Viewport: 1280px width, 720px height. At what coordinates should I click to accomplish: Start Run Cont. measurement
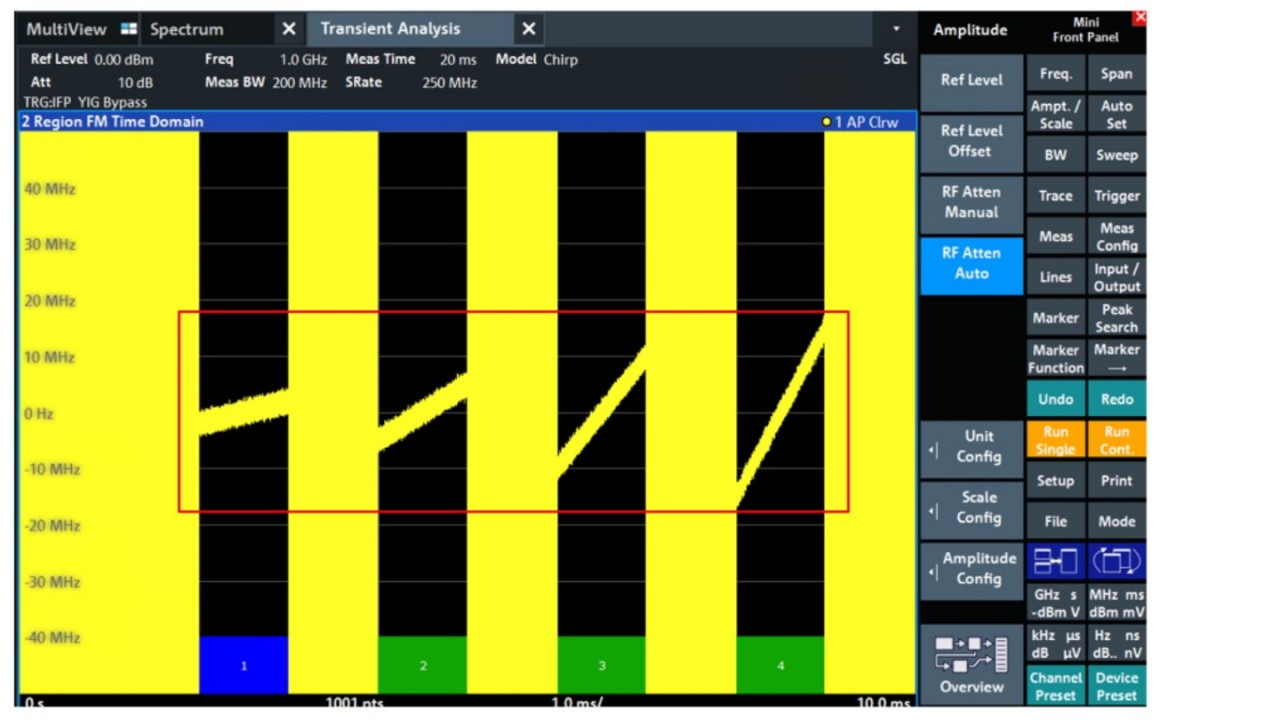(x=1116, y=440)
